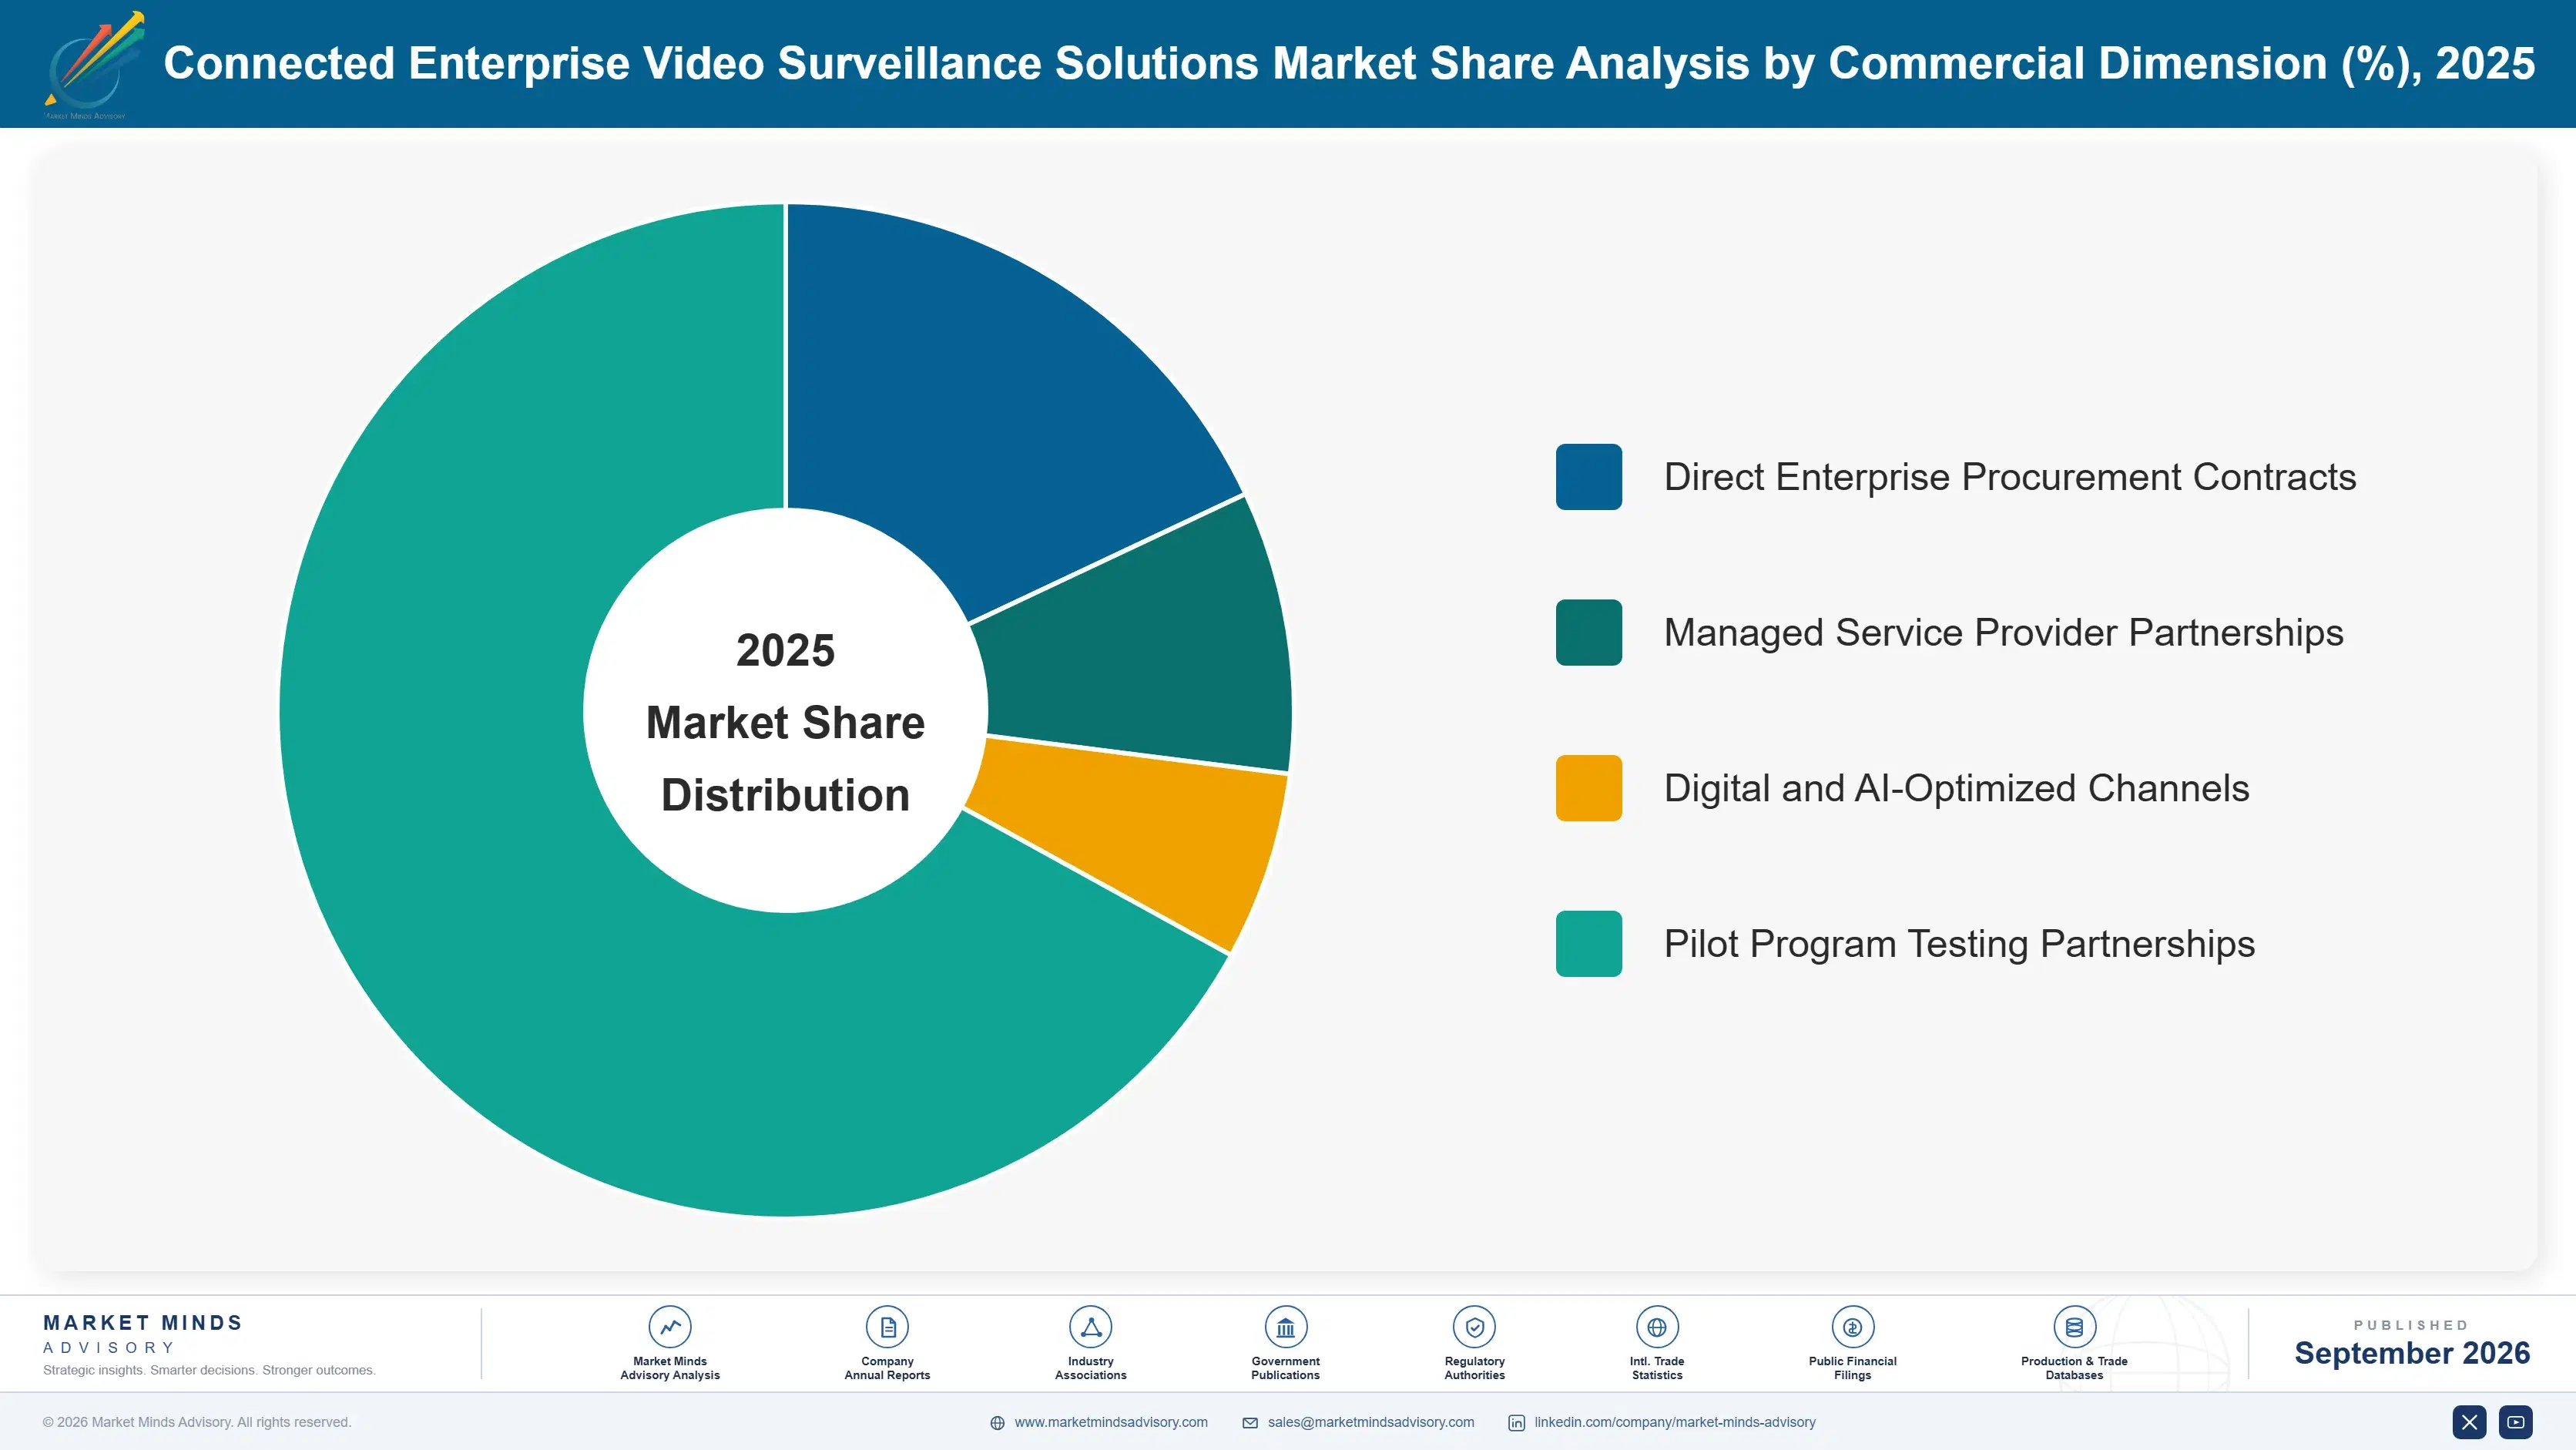
Task: Click the LinkedIn icon in footer
Action: coord(1516,1423)
